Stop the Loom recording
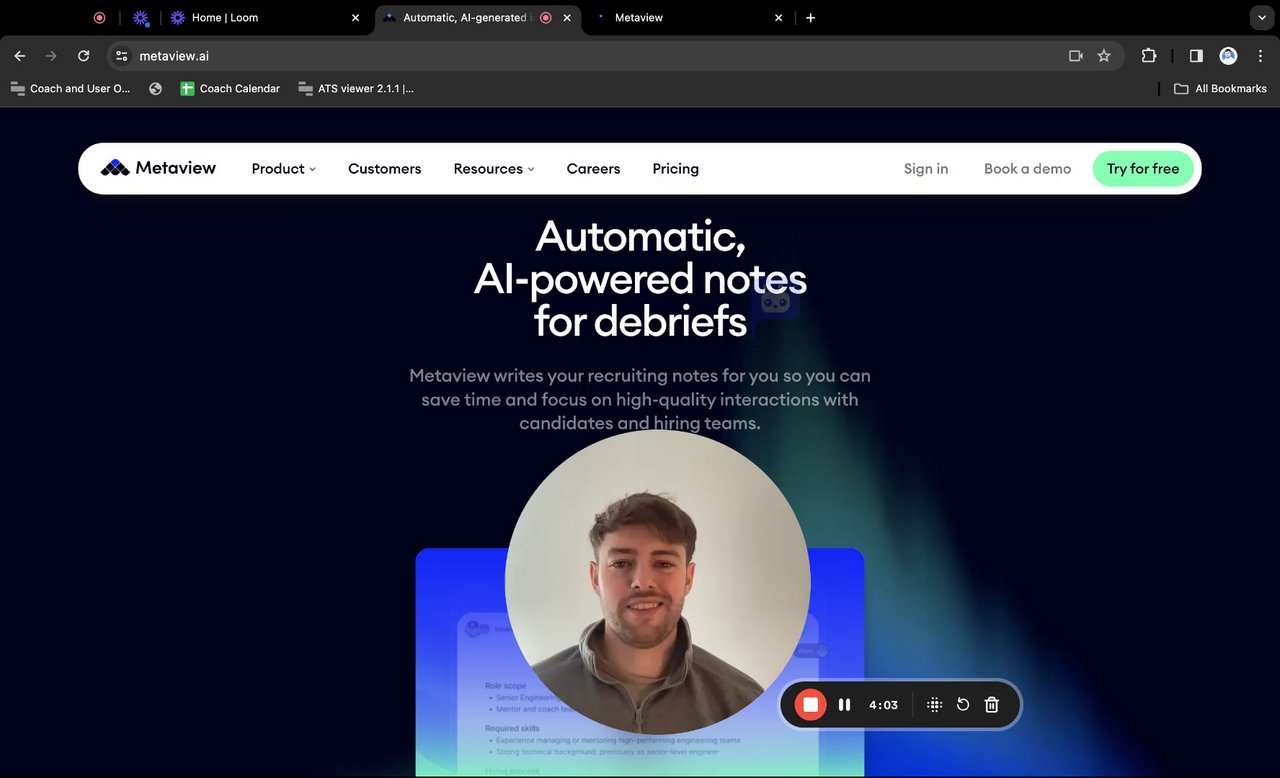 point(811,705)
